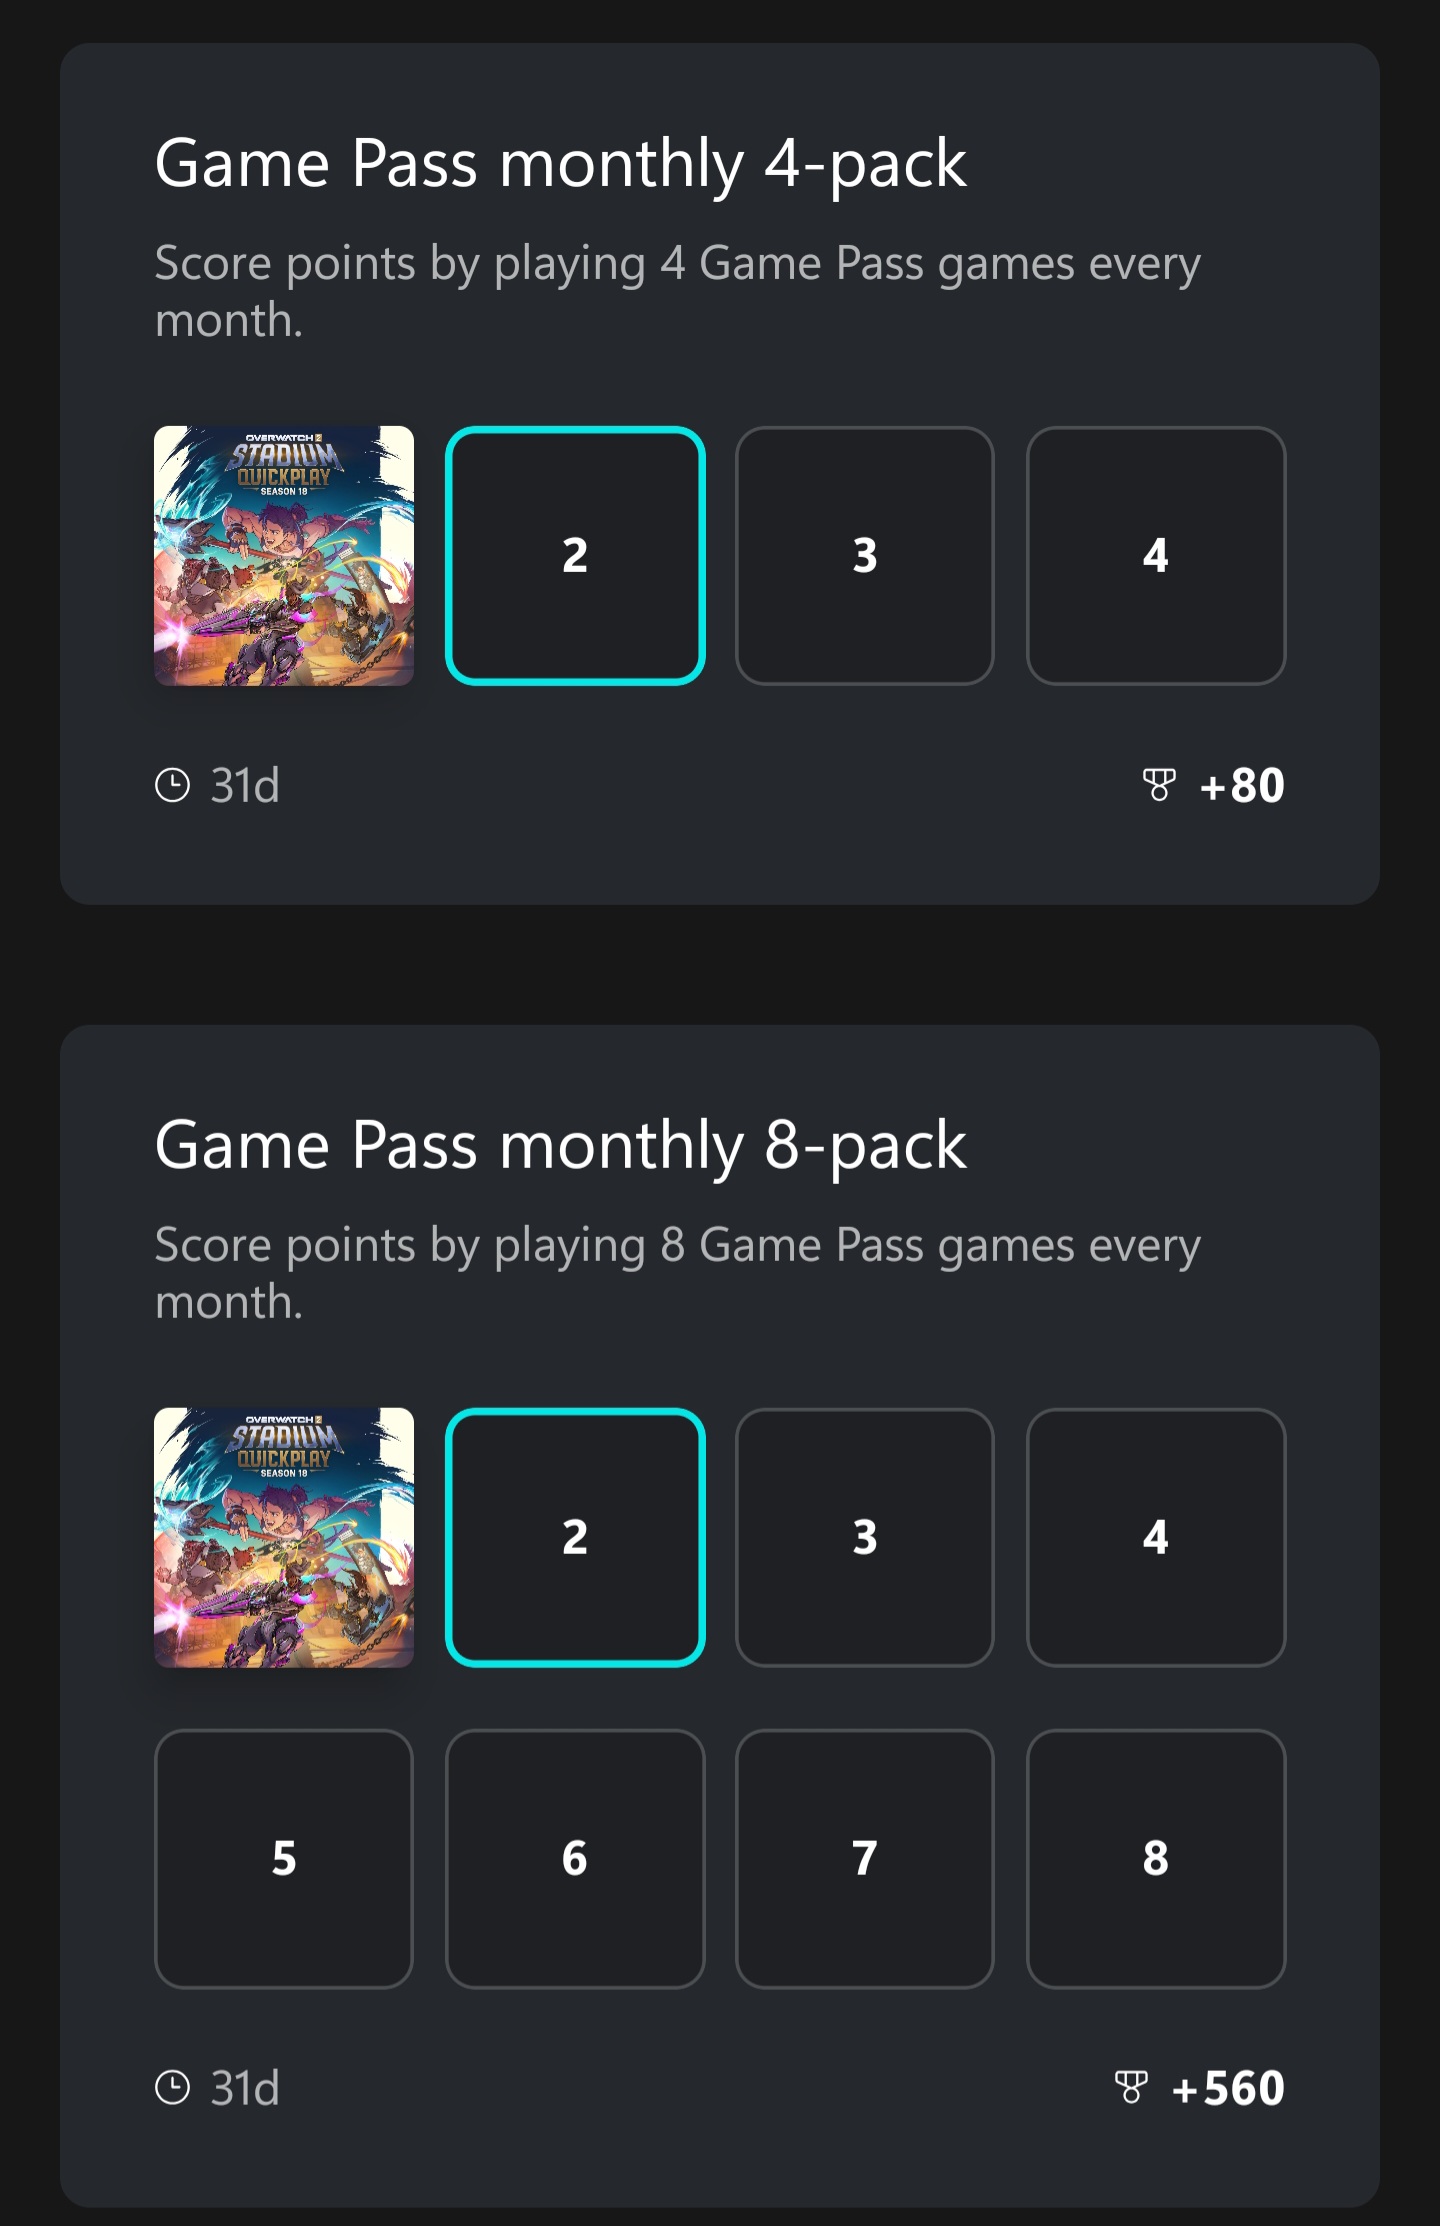
Task: Open Overwatch 2 thumbnail in 4-pack
Action: coord(284,556)
